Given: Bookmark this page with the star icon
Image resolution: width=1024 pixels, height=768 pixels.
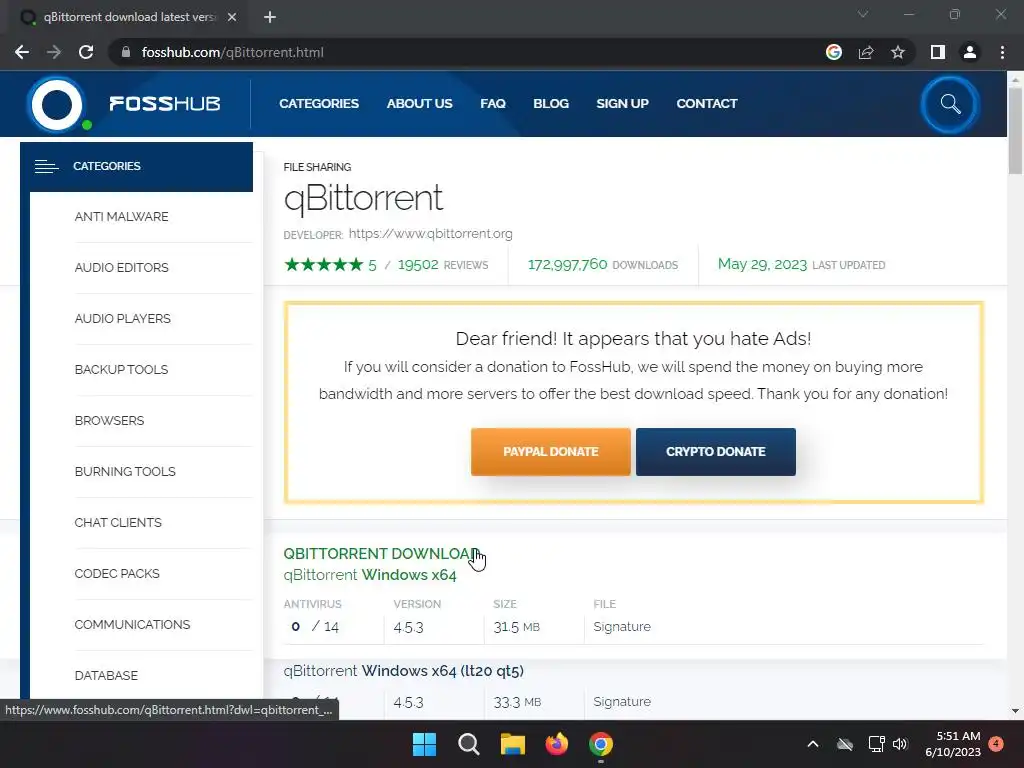Looking at the screenshot, I should [898, 52].
